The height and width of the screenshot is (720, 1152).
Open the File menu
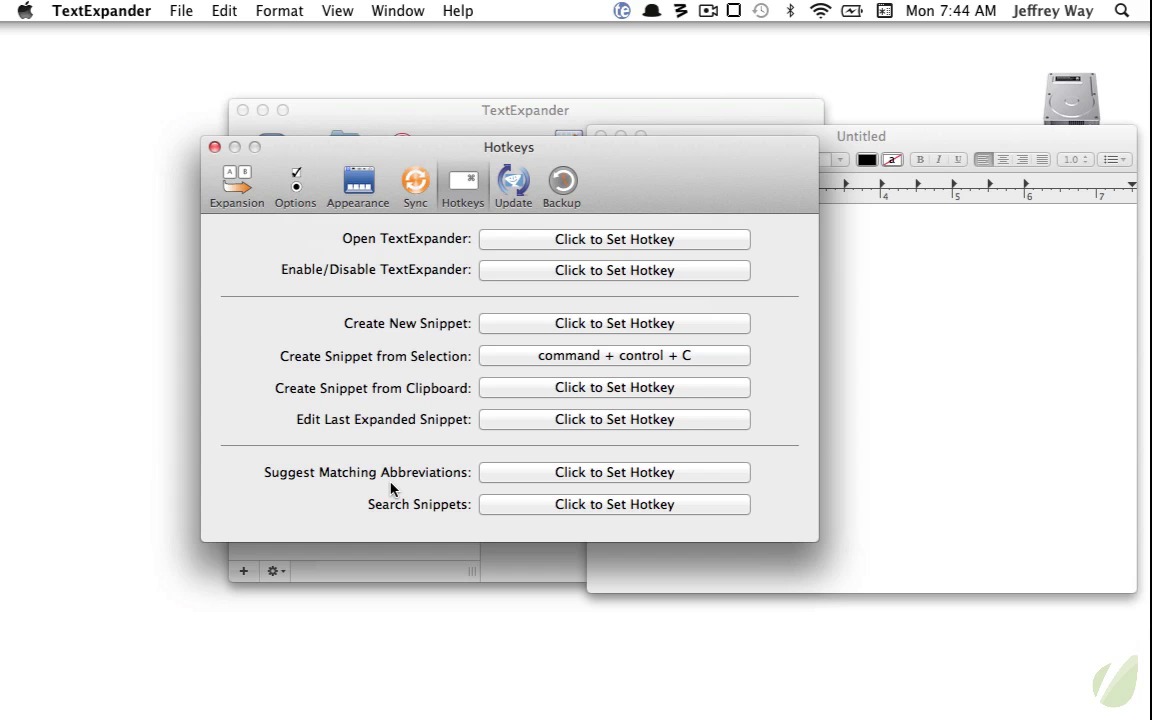click(x=181, y=11)
